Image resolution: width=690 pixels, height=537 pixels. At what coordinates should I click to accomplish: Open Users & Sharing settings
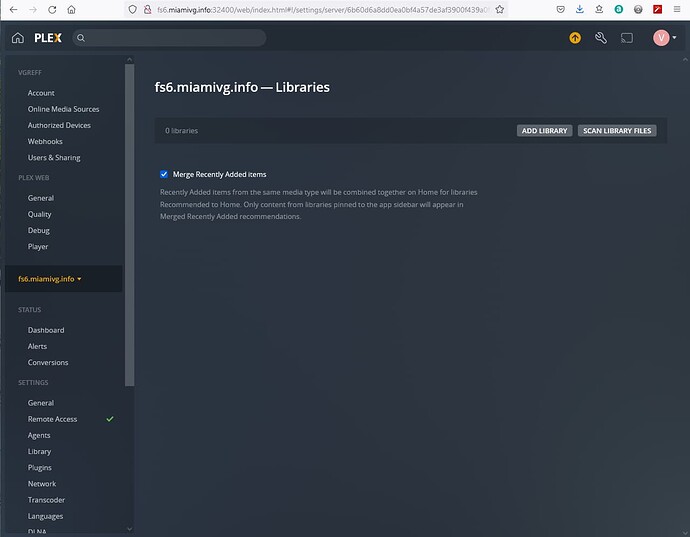click(54, 158)
